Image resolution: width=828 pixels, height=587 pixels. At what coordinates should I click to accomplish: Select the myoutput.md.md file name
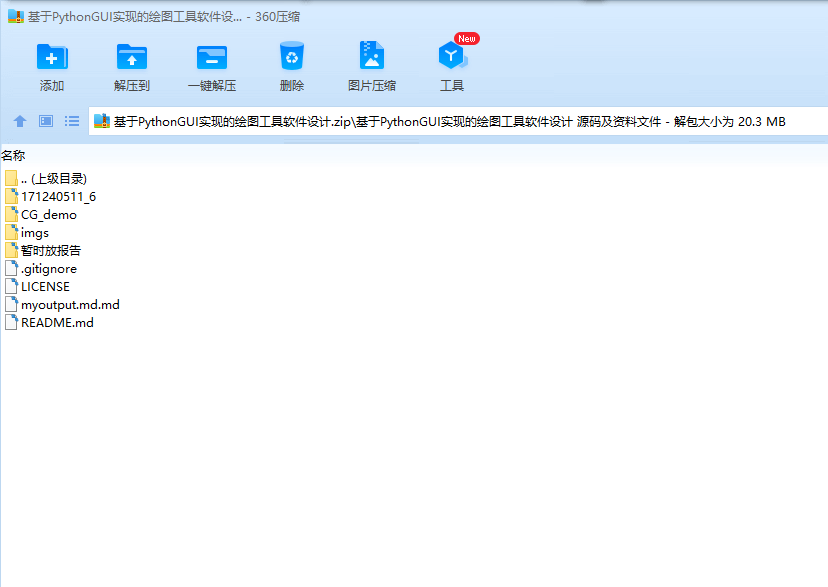(70, 304)
